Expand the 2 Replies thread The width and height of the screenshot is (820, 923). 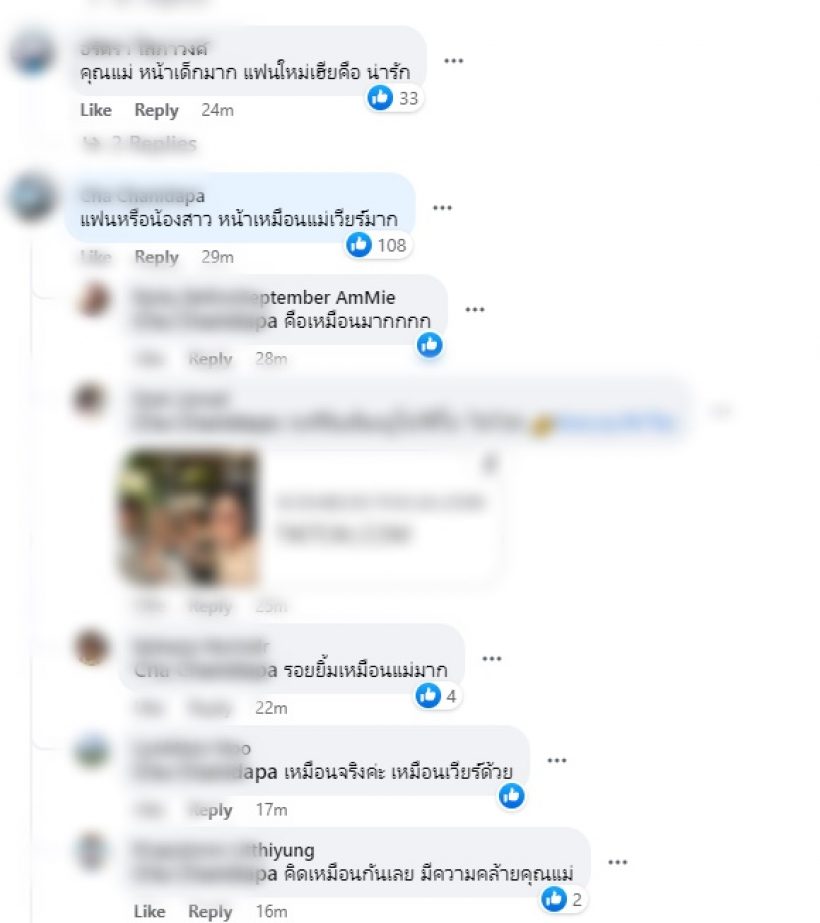(x=139, y=143)
